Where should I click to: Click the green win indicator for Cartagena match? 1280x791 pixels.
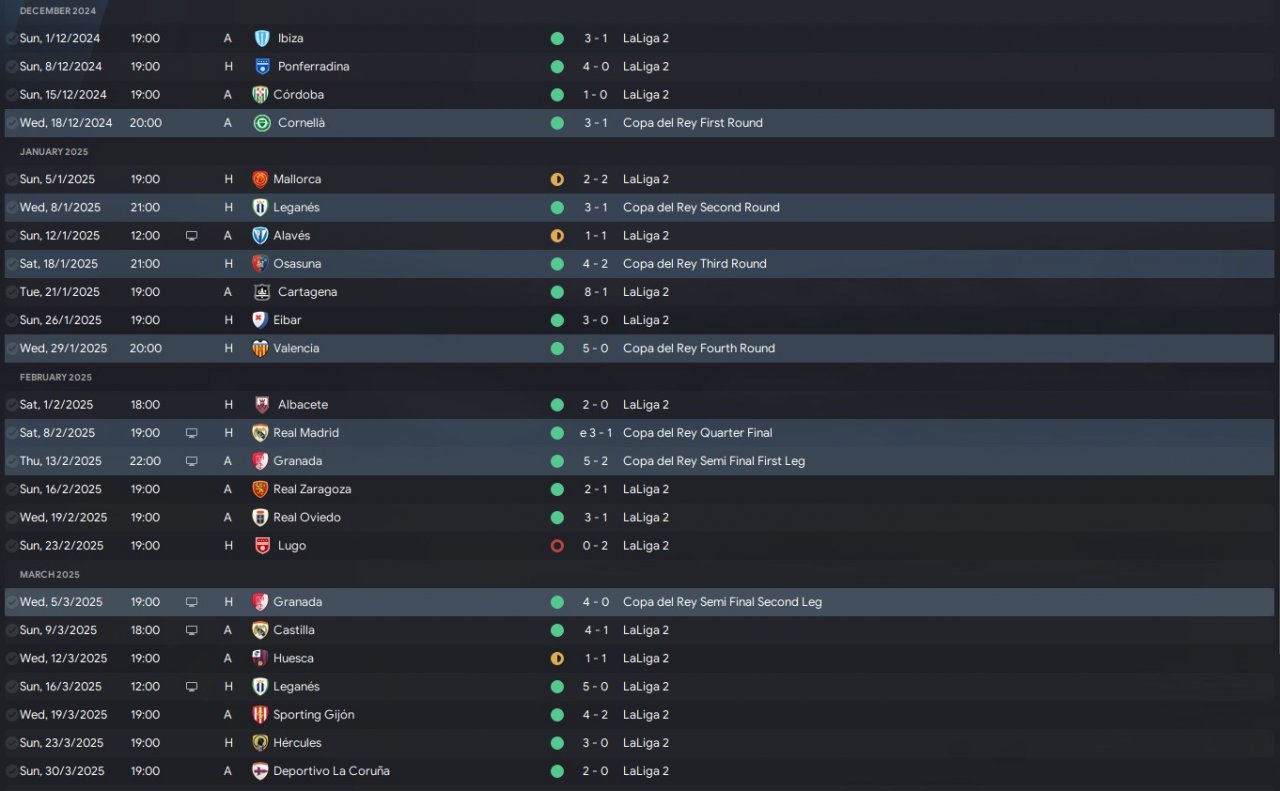(557, 292)
